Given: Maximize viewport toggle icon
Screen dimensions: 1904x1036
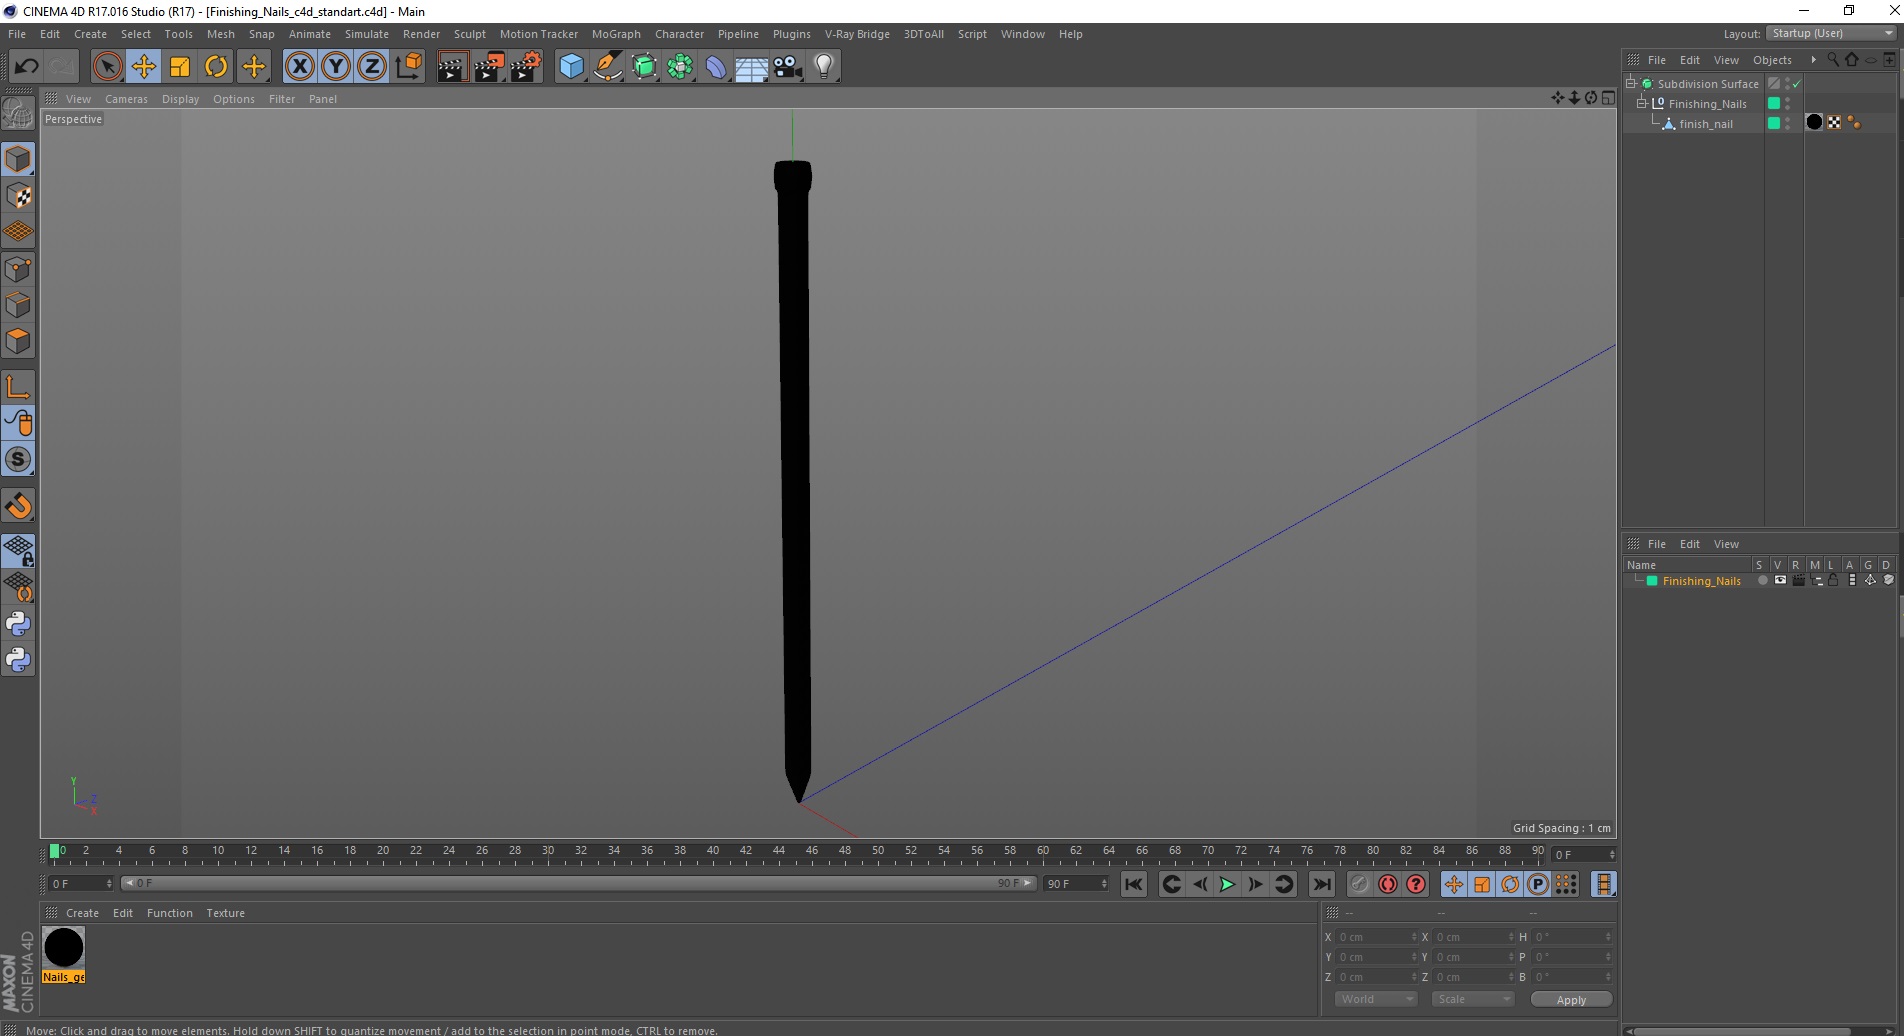Looking at the screenshot, I should pyautogui.click(x=1608, y=97).
